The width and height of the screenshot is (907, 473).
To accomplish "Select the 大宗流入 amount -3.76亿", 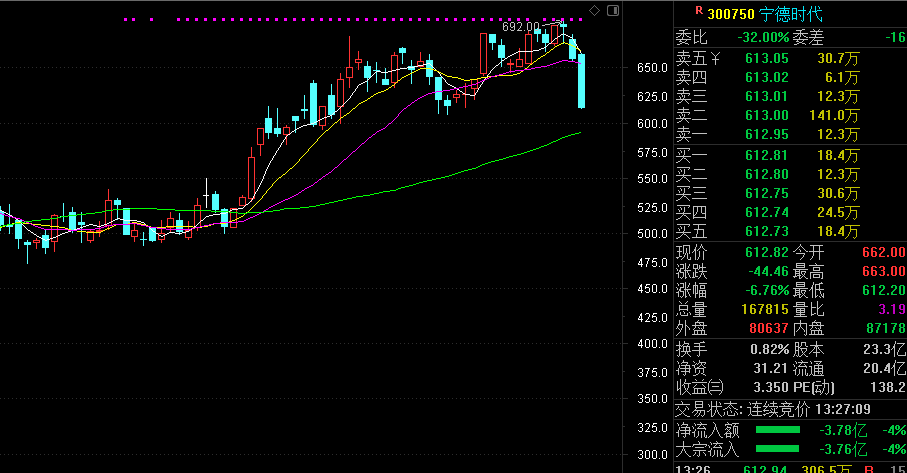I will tap(843, 449).
